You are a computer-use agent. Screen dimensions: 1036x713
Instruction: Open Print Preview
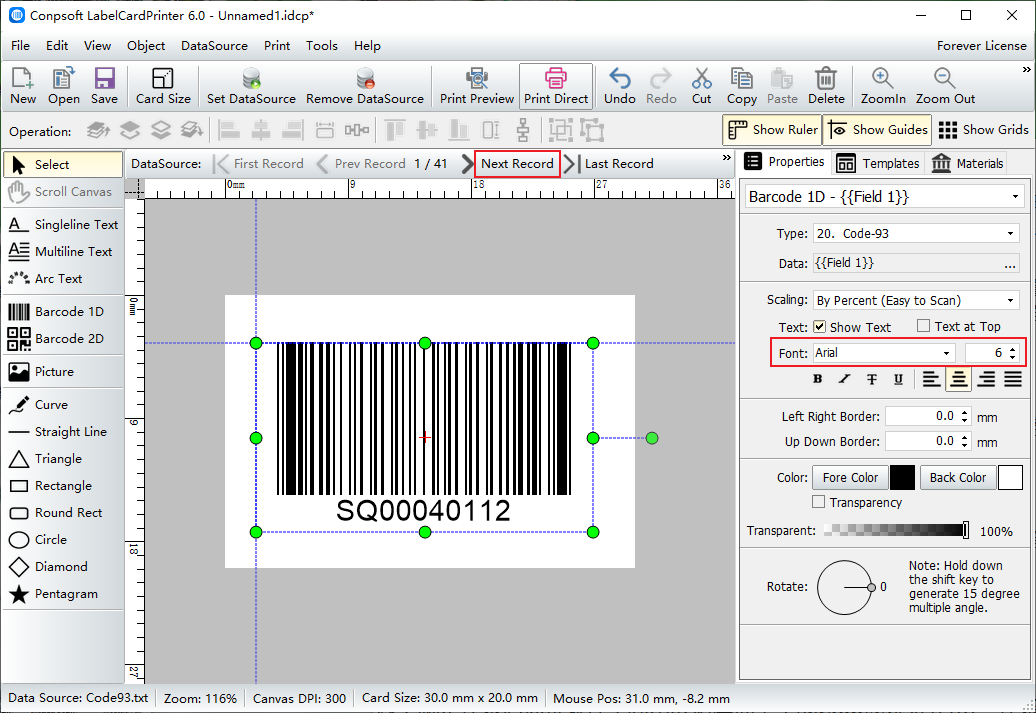(x=477, y=85)
